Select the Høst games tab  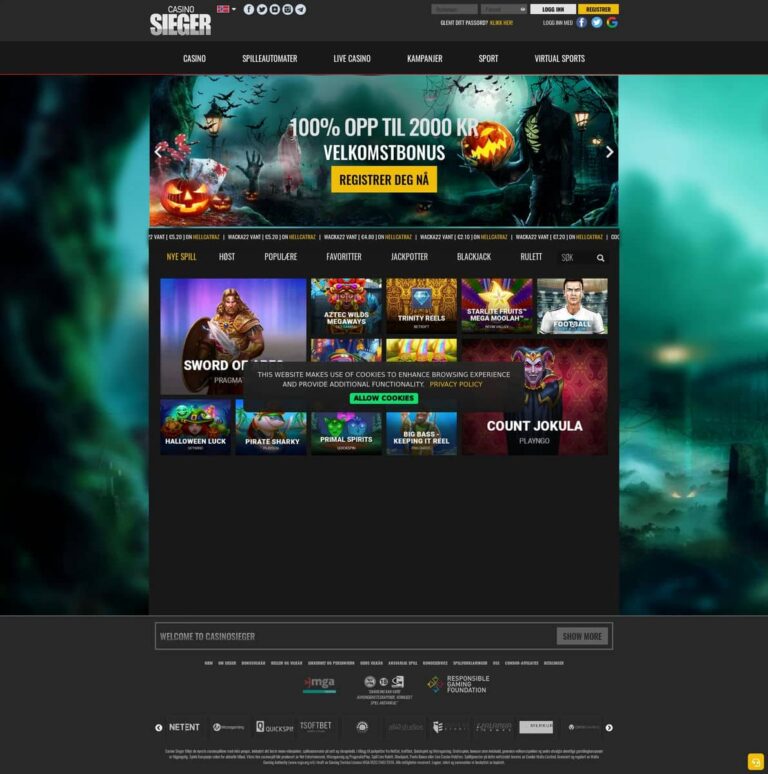227,257
